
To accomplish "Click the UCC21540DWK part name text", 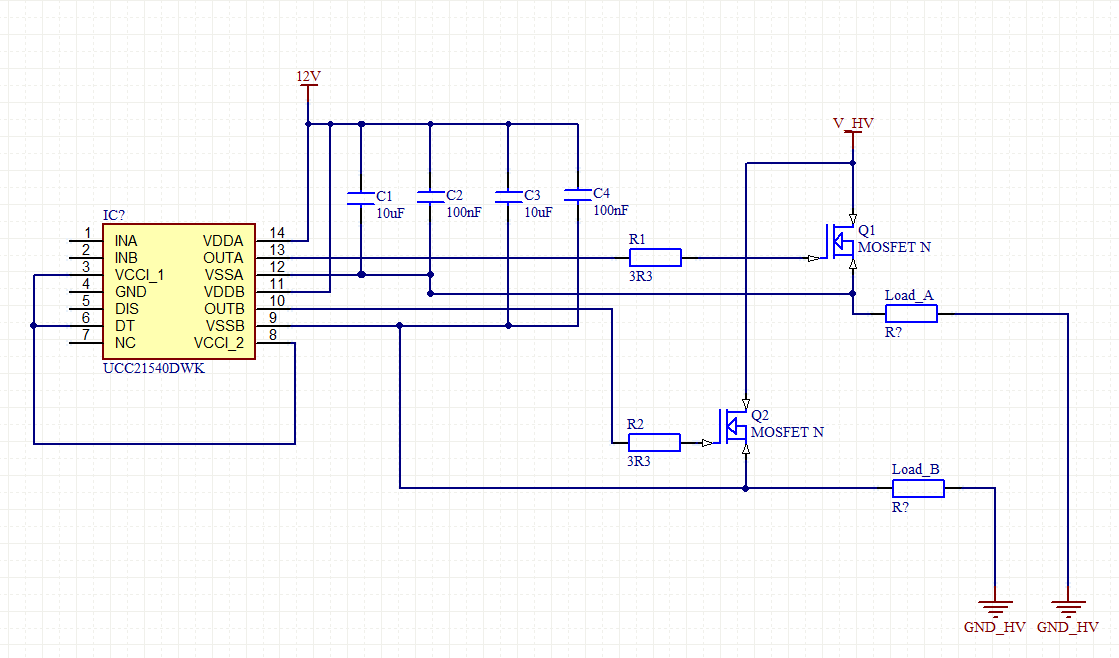I will tap(154, 368).
